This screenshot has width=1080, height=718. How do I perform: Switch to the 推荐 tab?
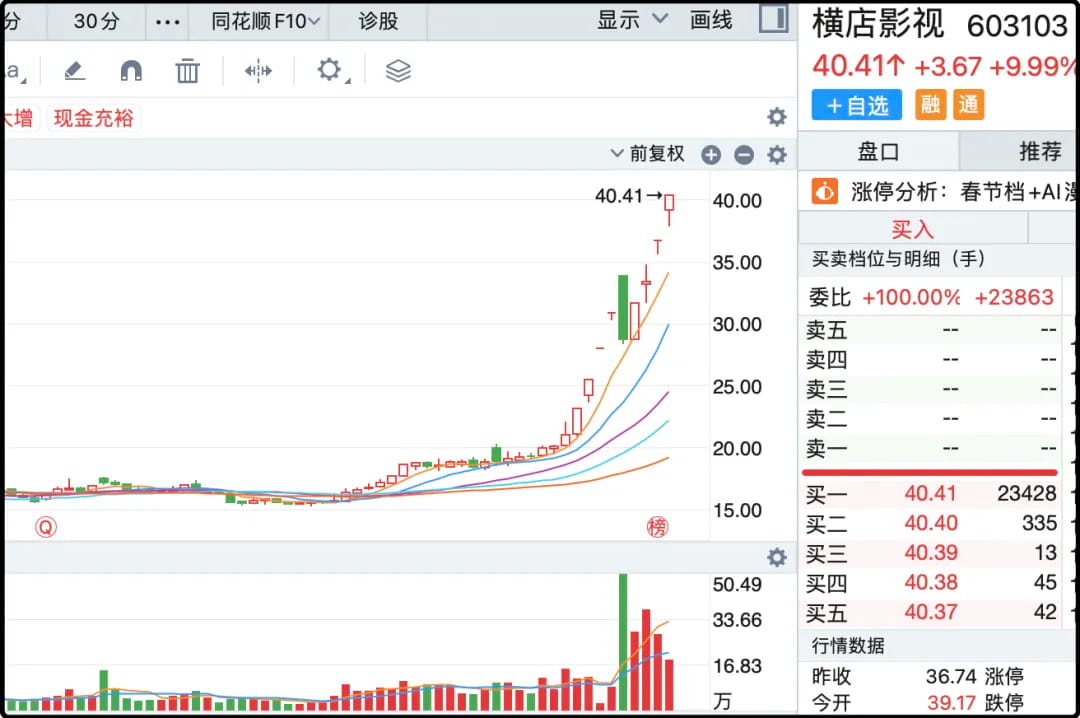click(1039, 151)
